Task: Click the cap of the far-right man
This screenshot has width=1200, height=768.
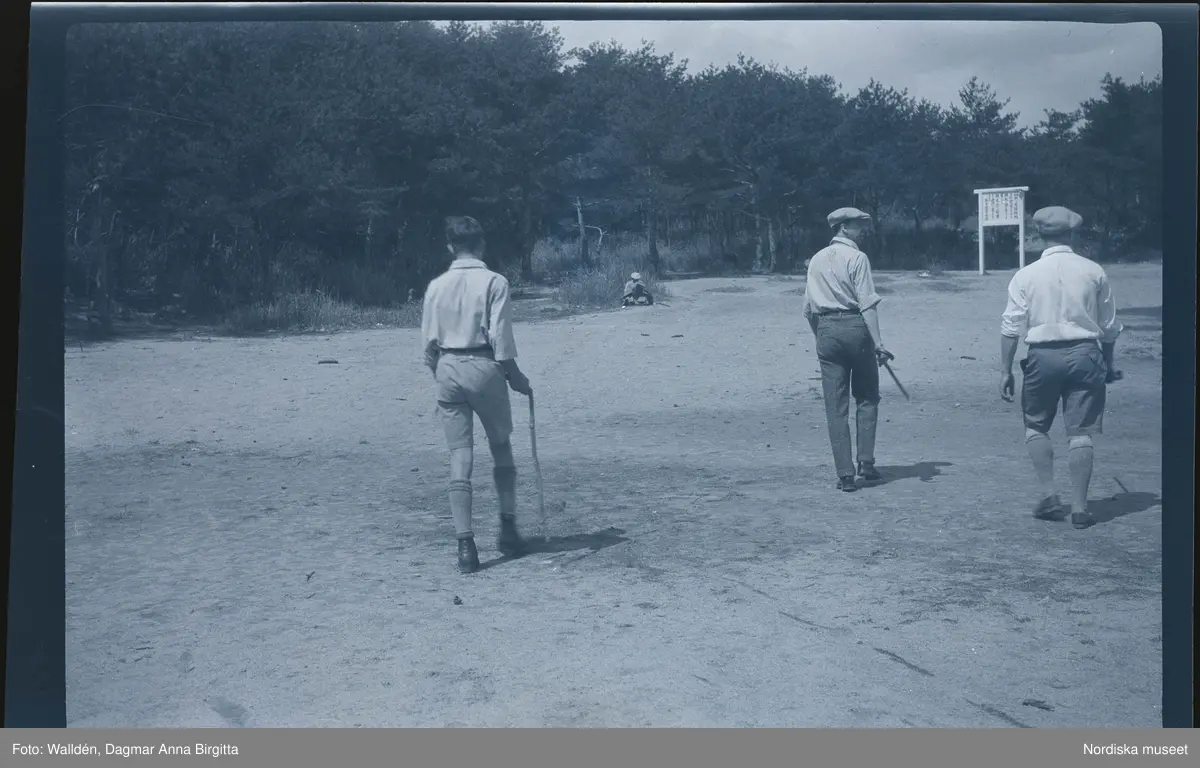Action: [1056, 217]
